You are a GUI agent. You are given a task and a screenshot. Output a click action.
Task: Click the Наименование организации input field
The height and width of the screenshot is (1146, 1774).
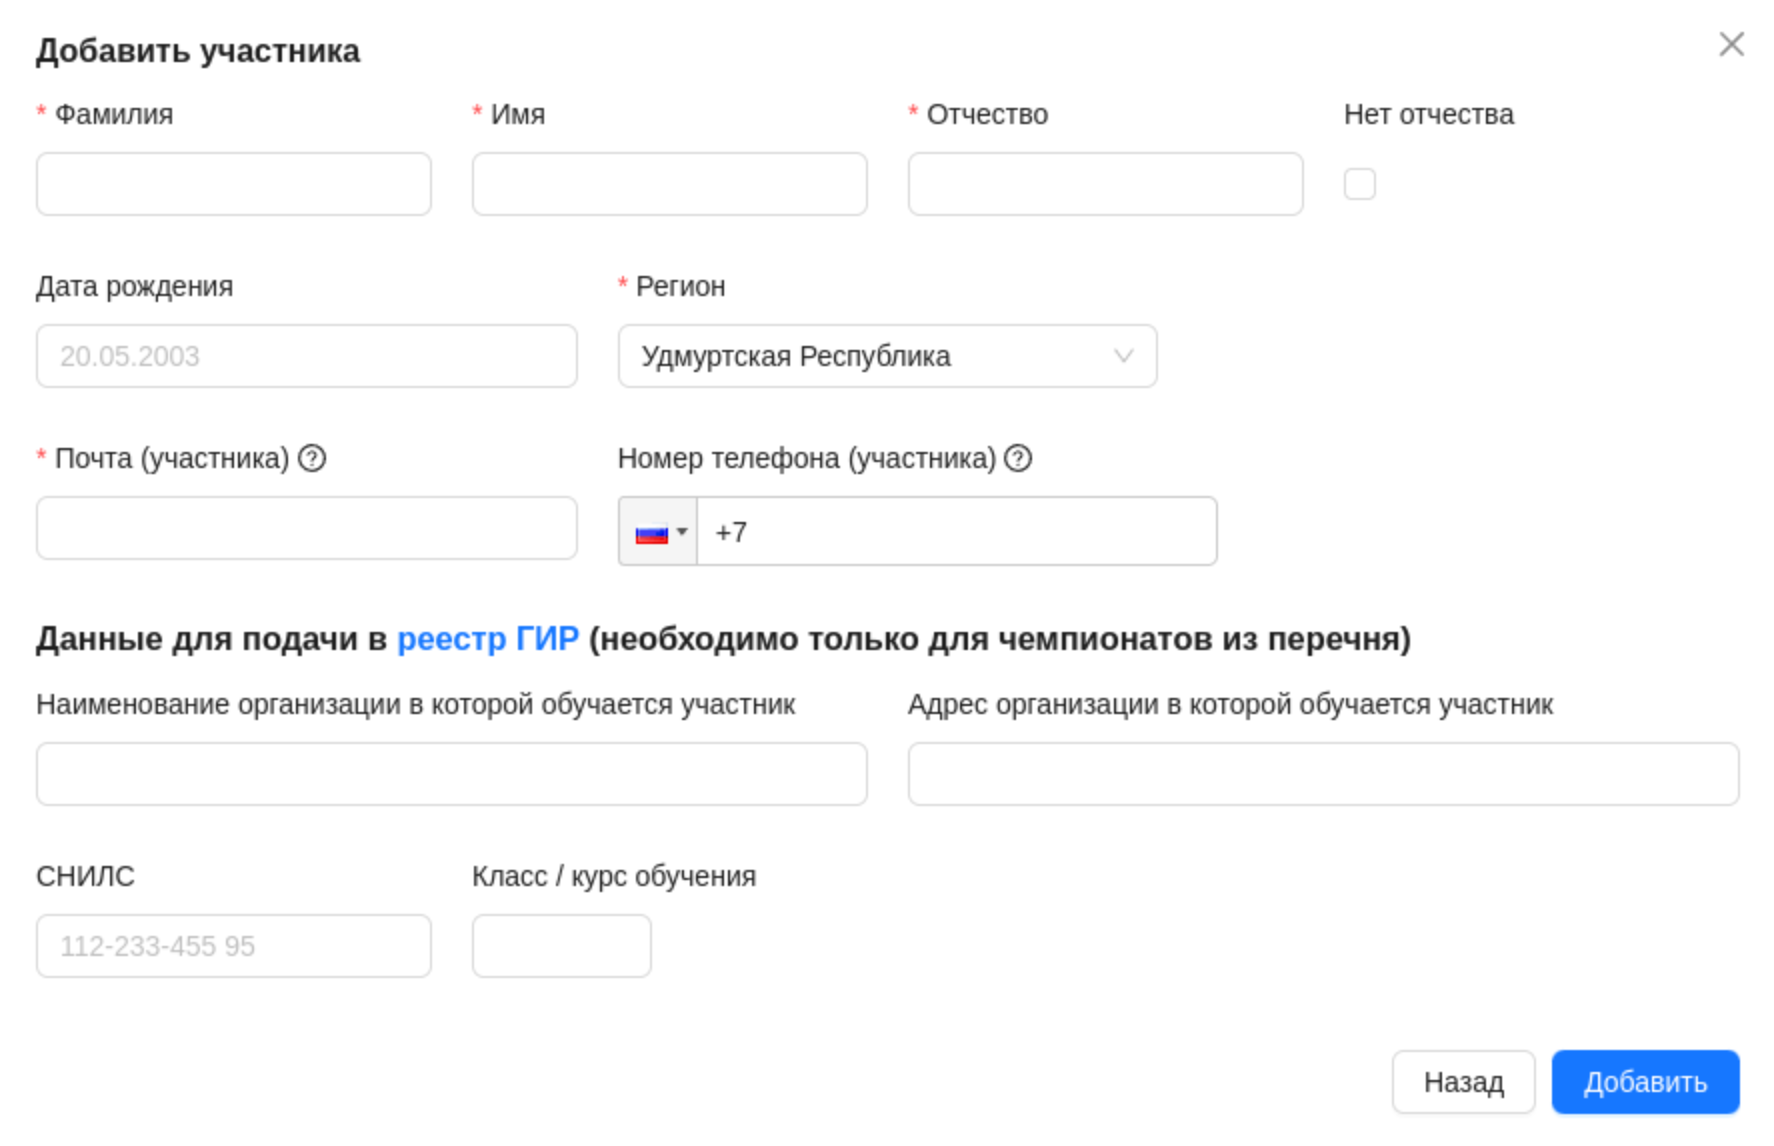tap(451, 773)
